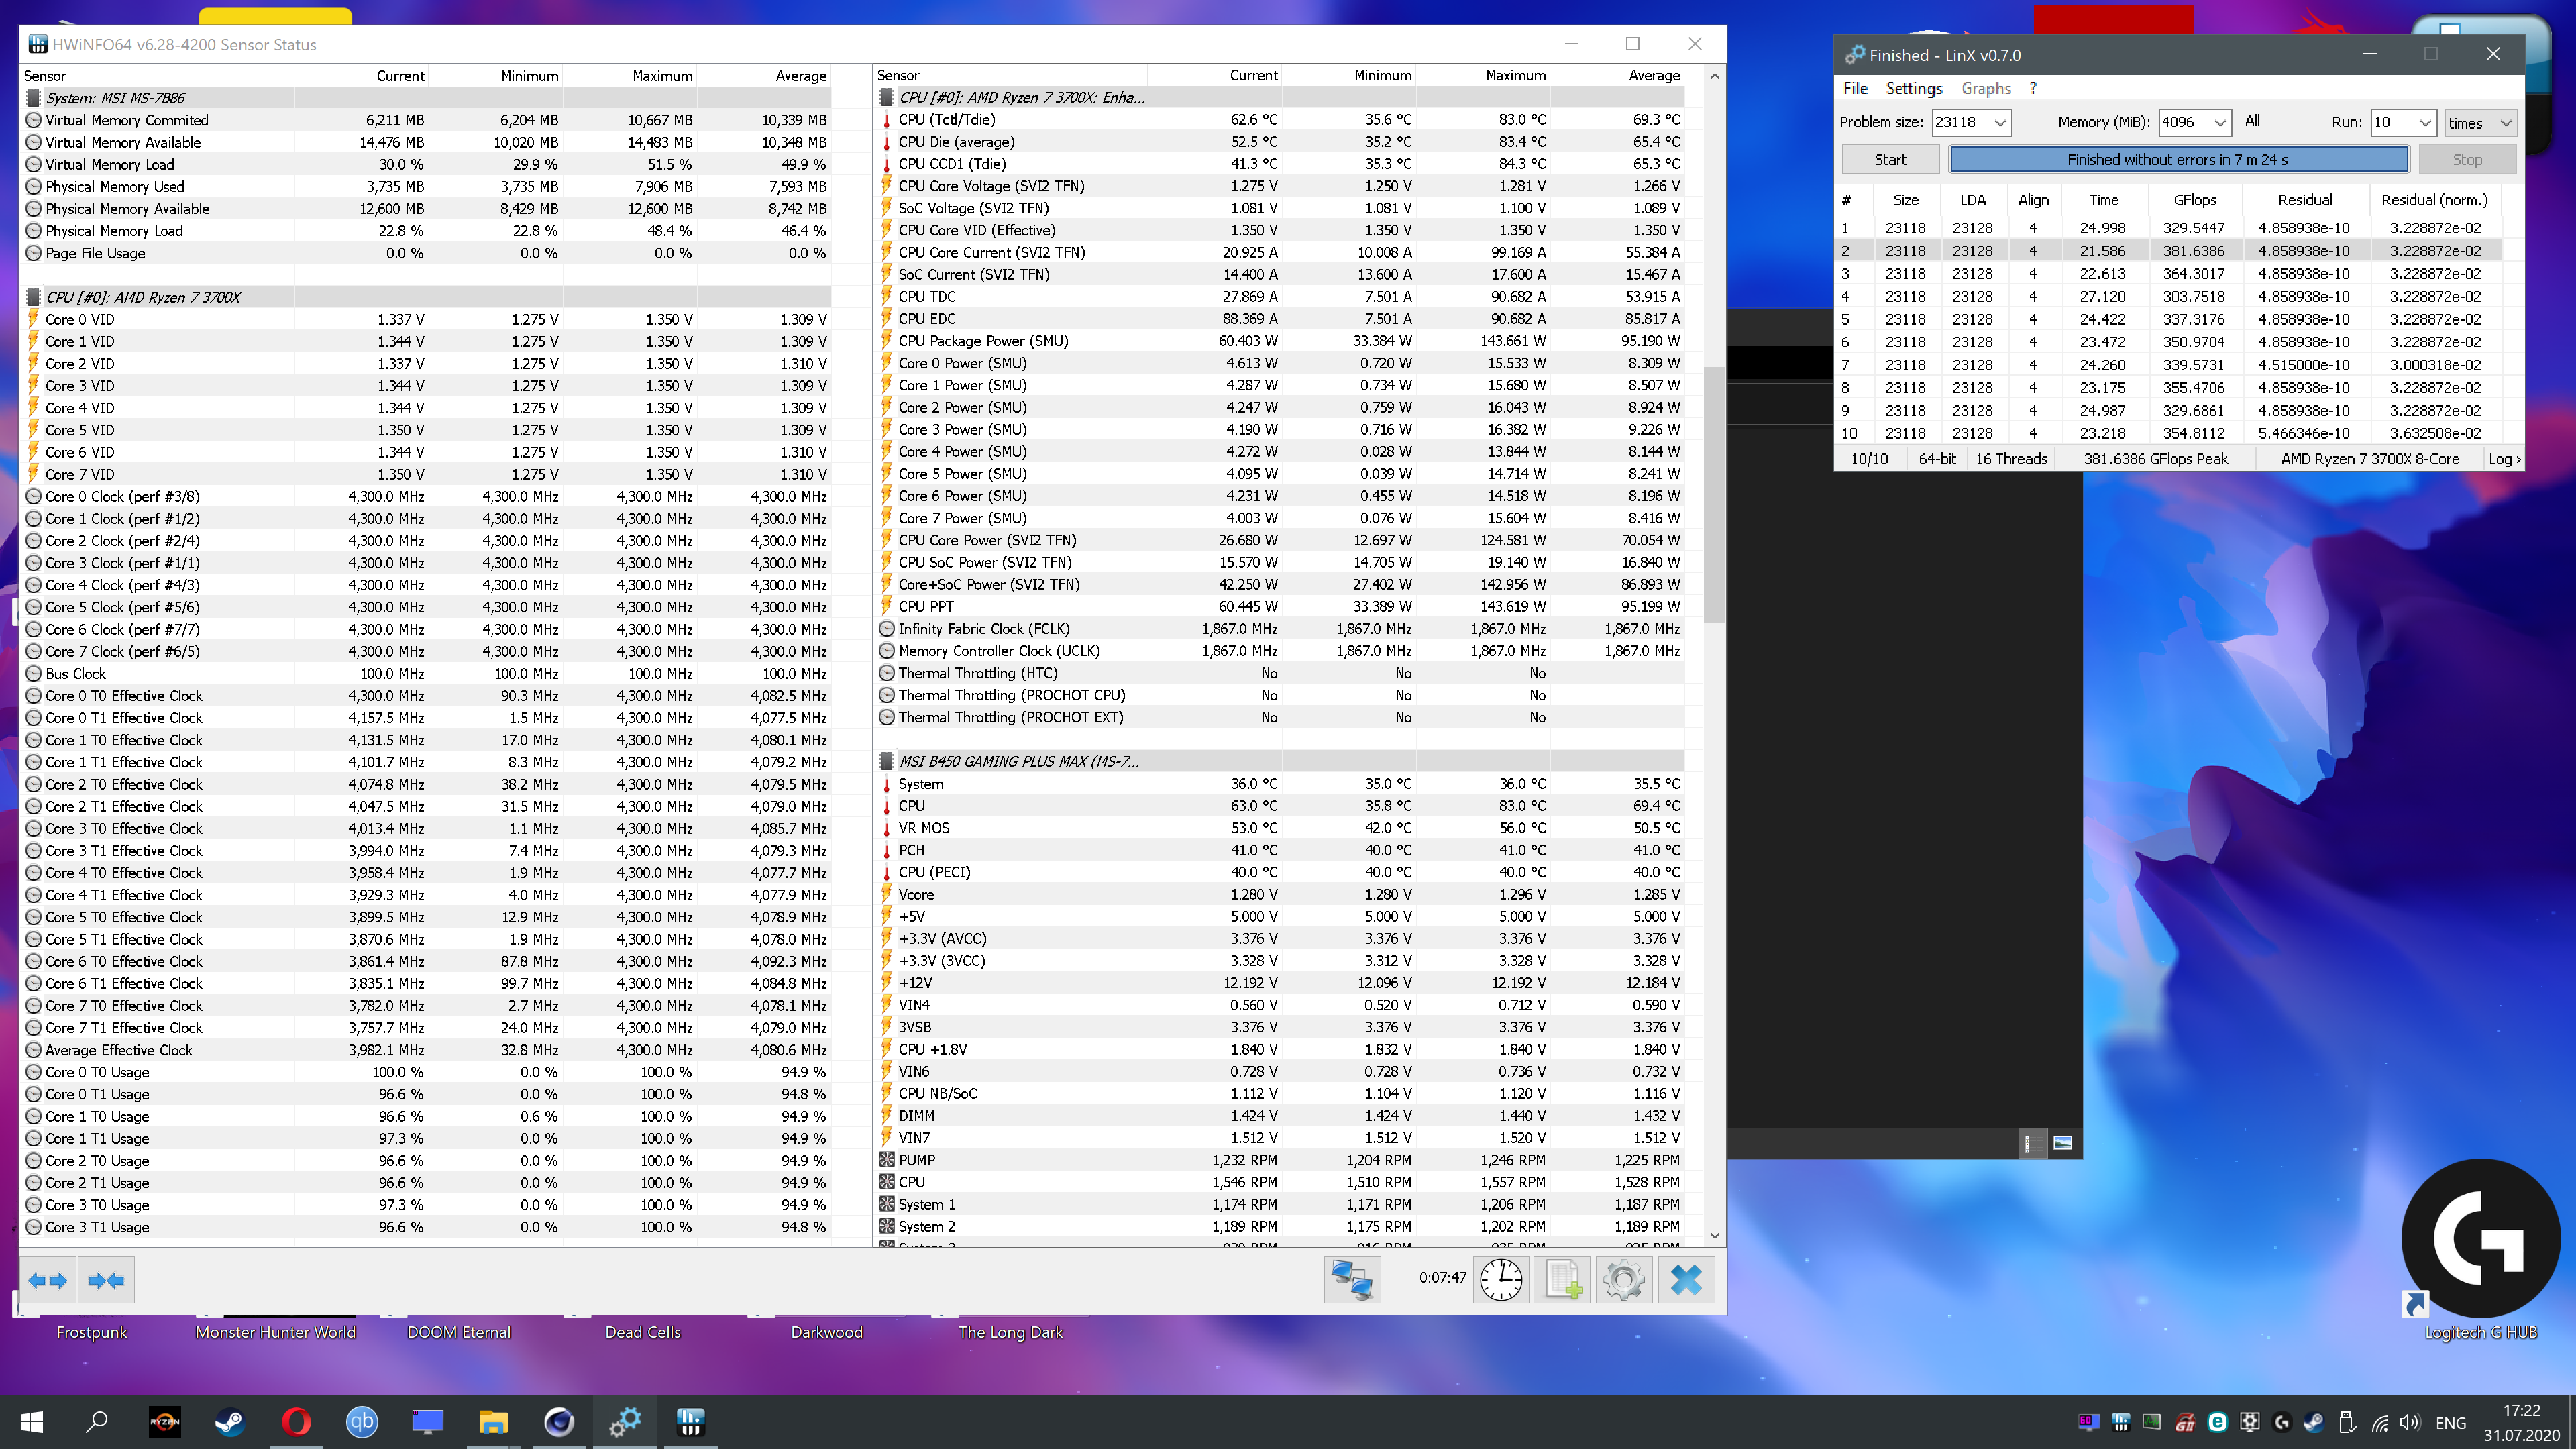Viewport: 2576px width, 1449px height.
Task: Open Steam from the taskbar
Action: [x=230, y=1421]
